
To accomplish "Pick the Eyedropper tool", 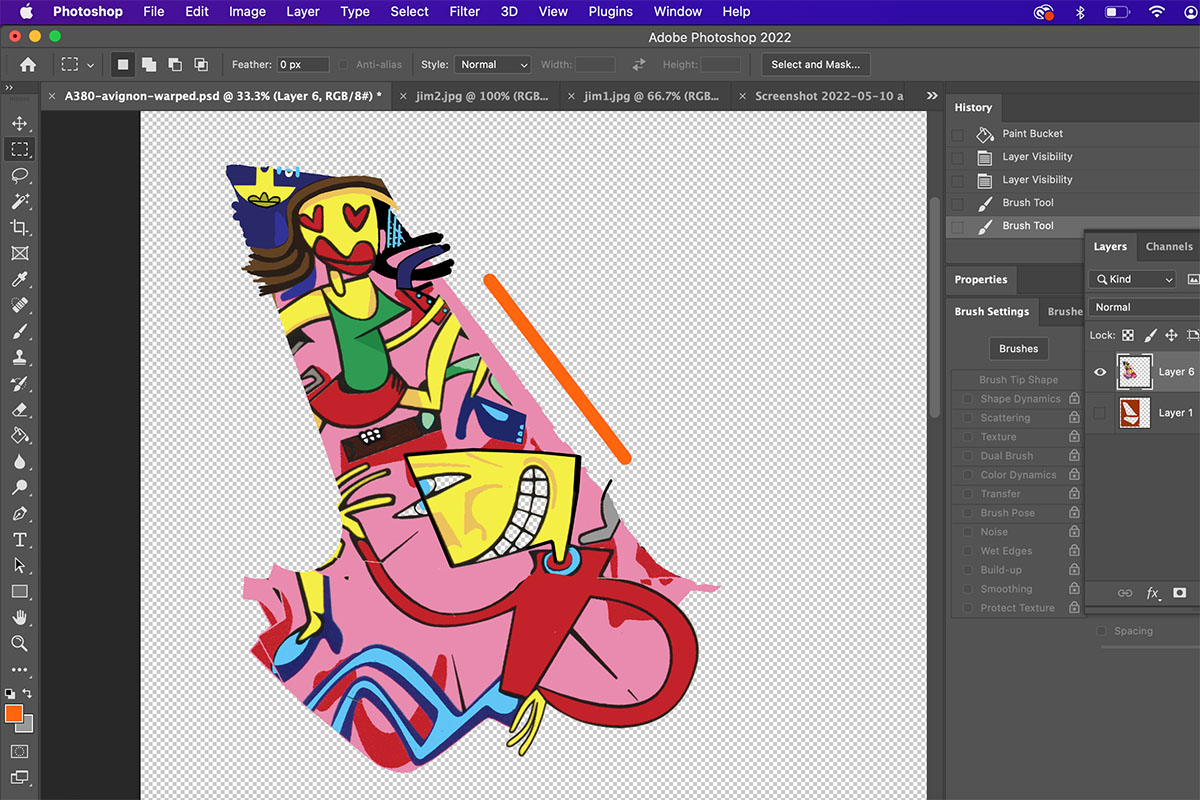I will point(19,280).
